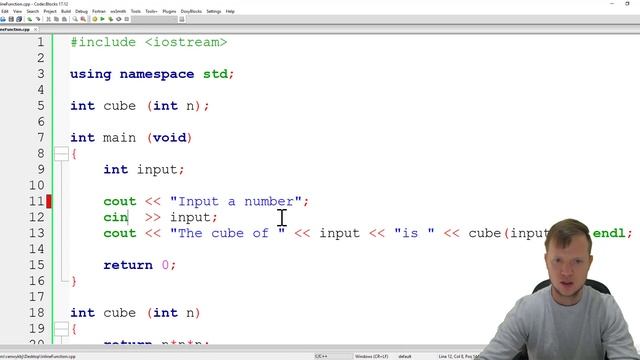
Task: Click the Open file toolbar icon
Action: 3,19
